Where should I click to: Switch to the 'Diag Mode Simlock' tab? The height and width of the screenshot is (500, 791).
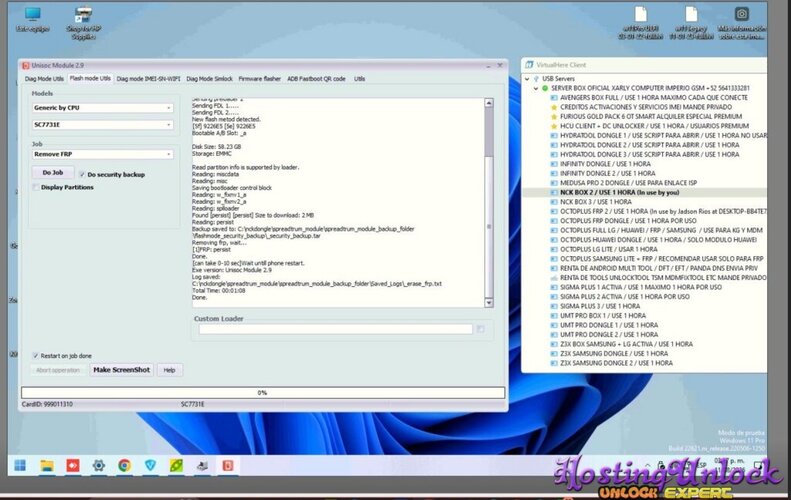[209, 79]
